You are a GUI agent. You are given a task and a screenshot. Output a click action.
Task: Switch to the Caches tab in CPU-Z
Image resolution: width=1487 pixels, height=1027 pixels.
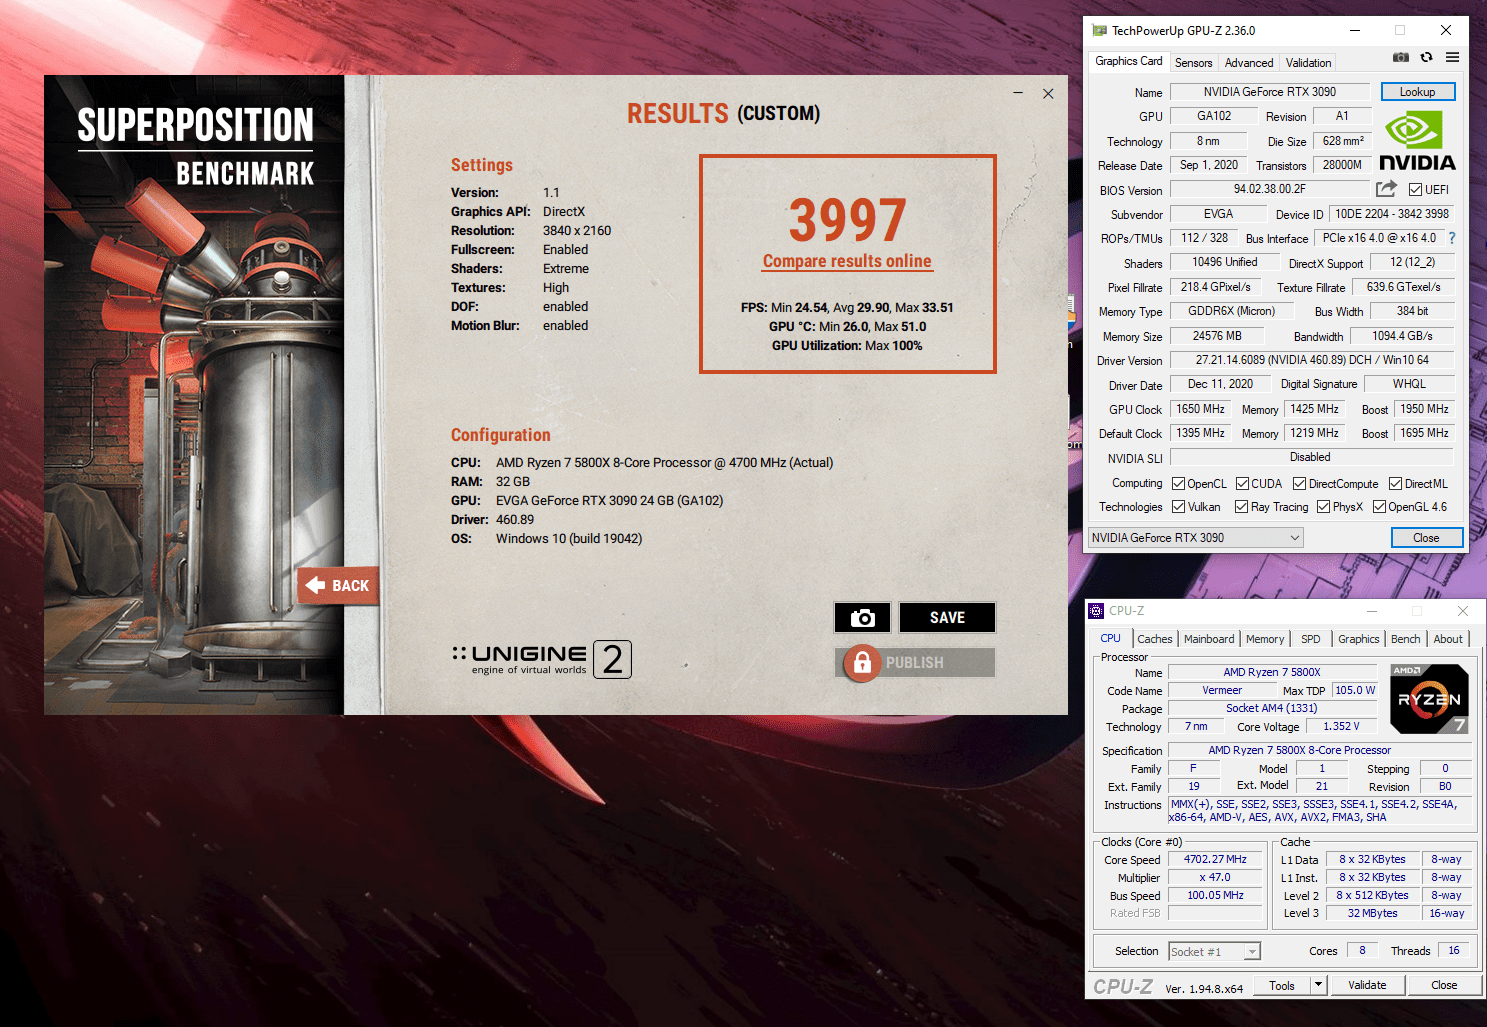click(x=1154, y=639)
